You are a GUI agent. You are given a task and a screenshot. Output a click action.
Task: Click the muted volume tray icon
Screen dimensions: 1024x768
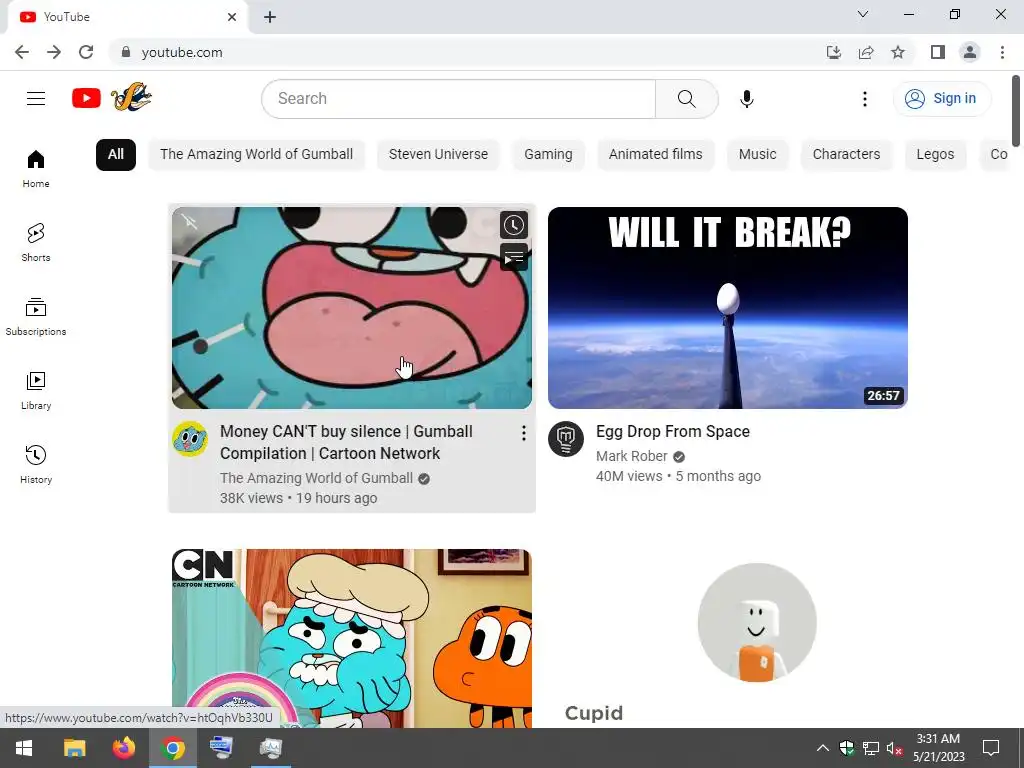895,748
